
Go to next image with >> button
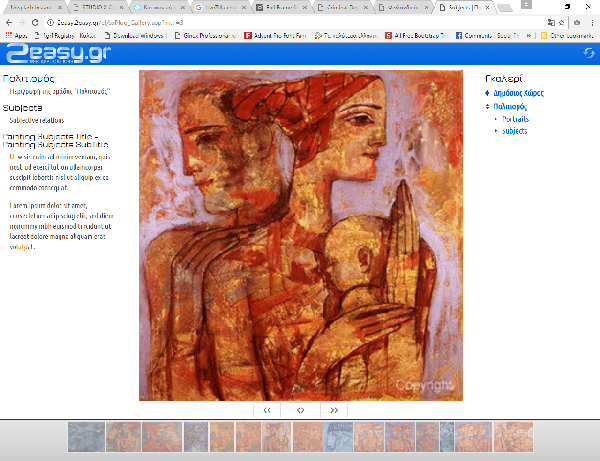pyautogui.click(x=334, y=410)
